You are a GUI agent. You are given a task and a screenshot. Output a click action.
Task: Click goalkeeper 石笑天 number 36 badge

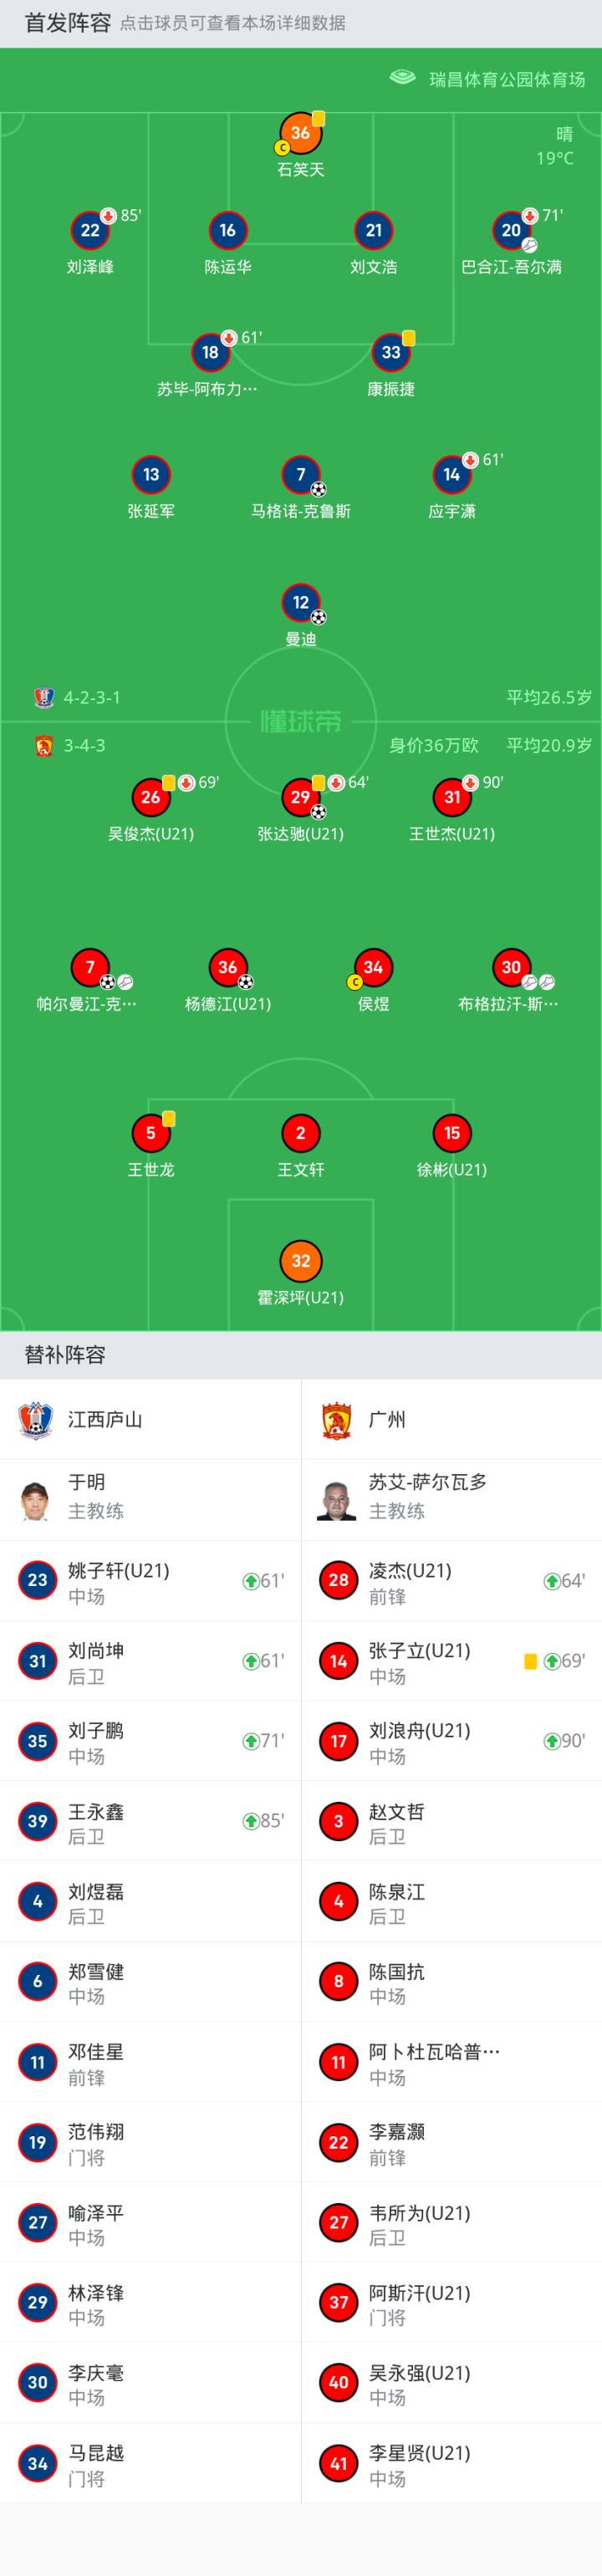click(x=300, y=133)
